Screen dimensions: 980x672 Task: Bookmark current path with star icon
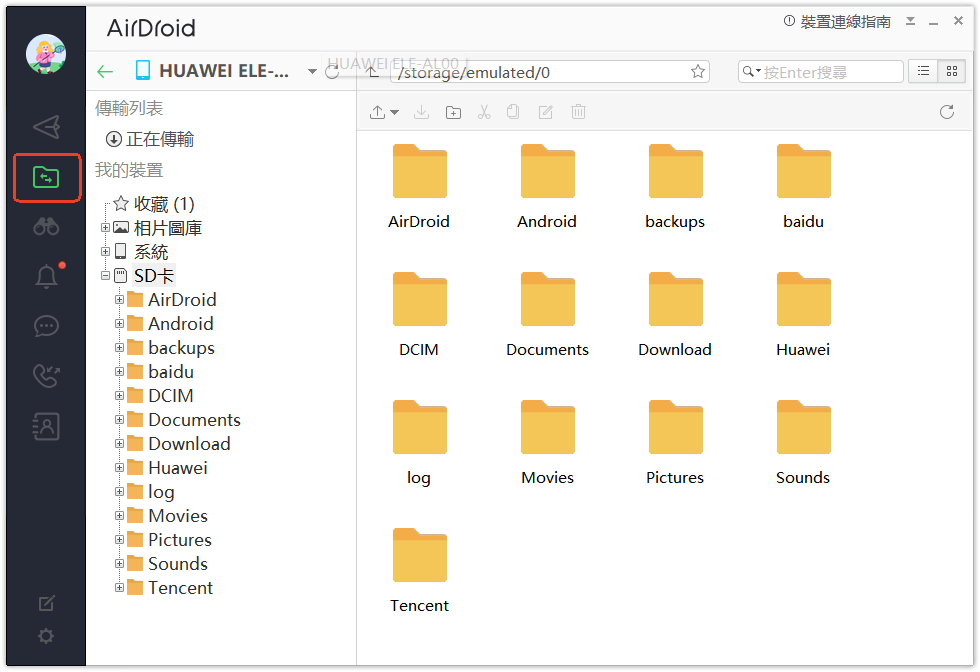tap(698, 72)
